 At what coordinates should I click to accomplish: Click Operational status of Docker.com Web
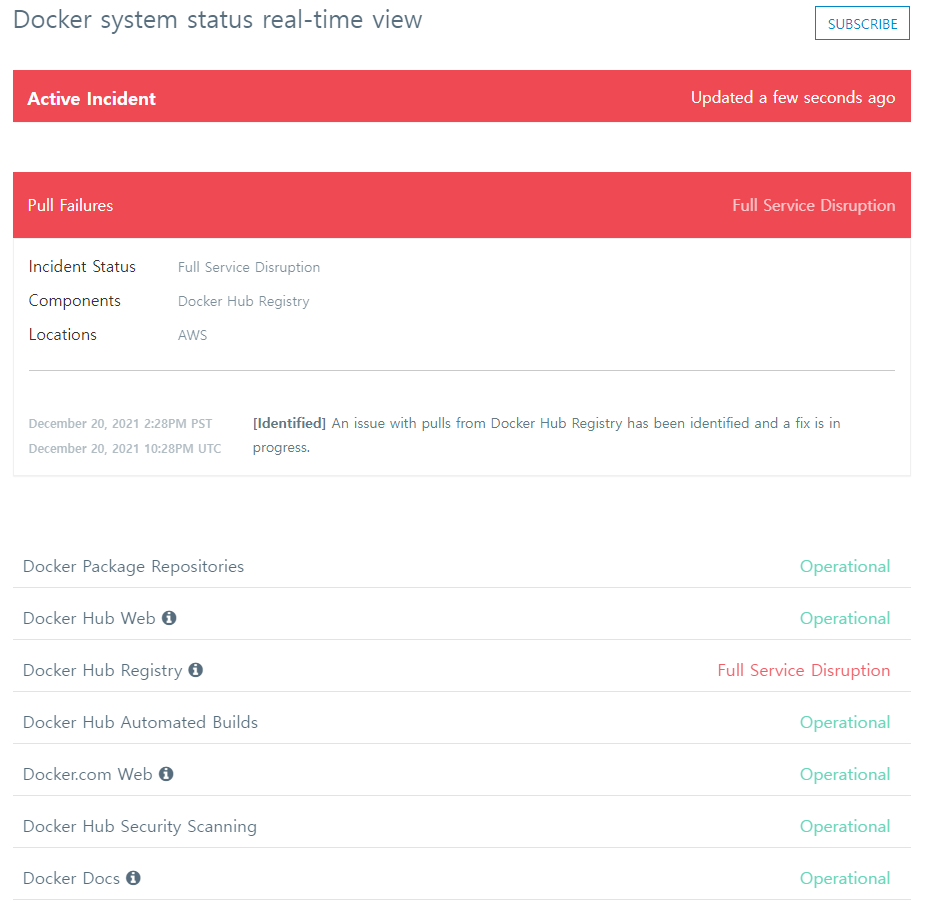845,774
